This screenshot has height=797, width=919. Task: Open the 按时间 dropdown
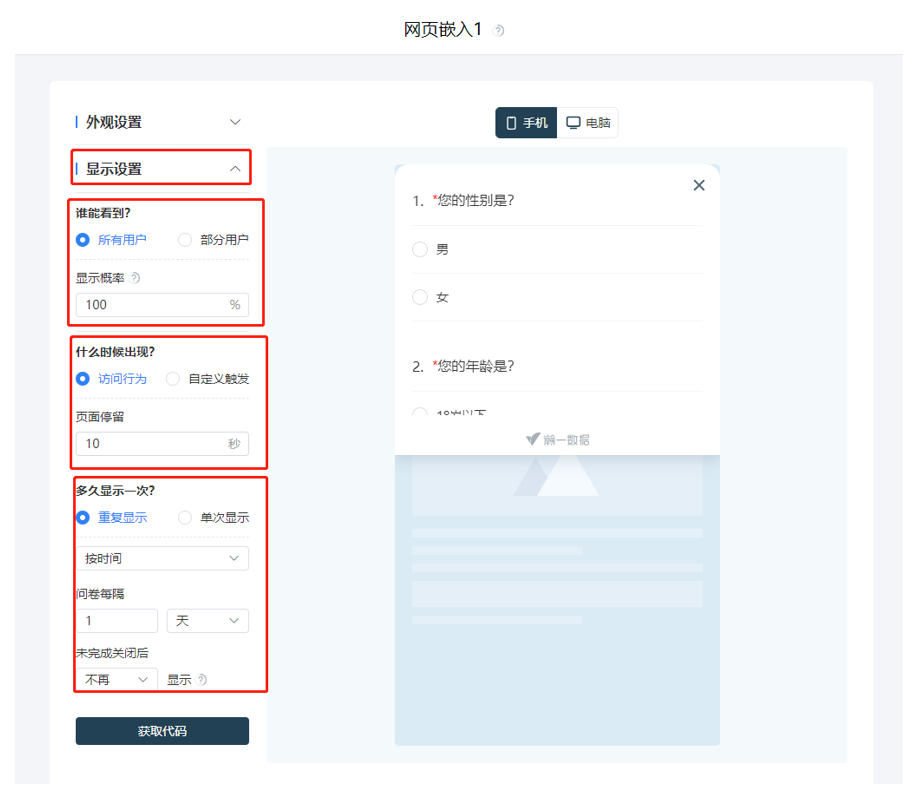(162, 558)
